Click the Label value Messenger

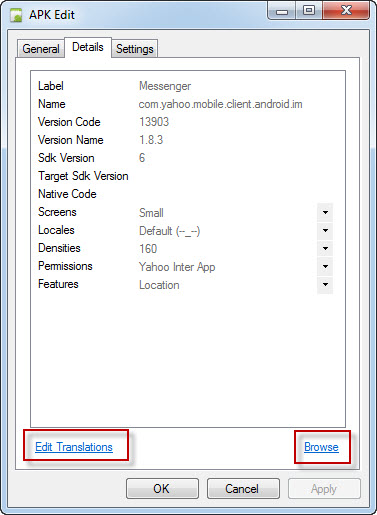[x=165, y=86]
